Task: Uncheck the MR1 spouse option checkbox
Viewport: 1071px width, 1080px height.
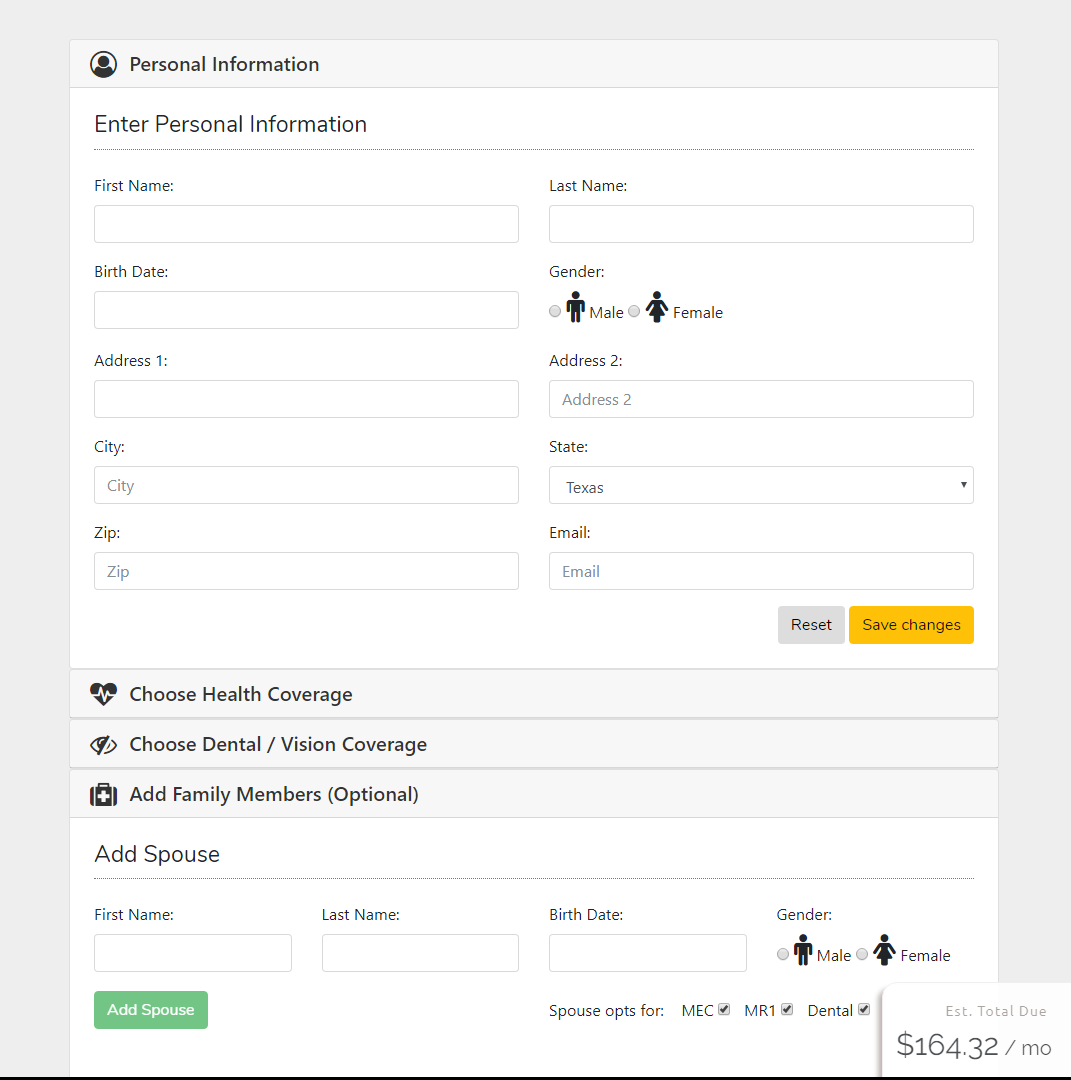Action: point(787,1010)
